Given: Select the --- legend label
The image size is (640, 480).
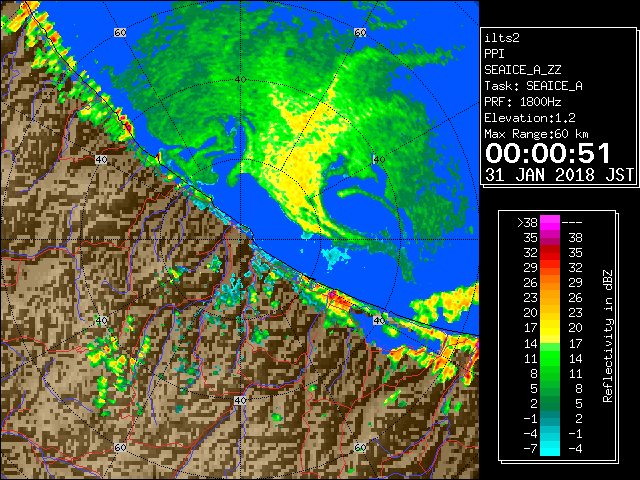Looking at the screenshot, I should [x=572, y=223].
